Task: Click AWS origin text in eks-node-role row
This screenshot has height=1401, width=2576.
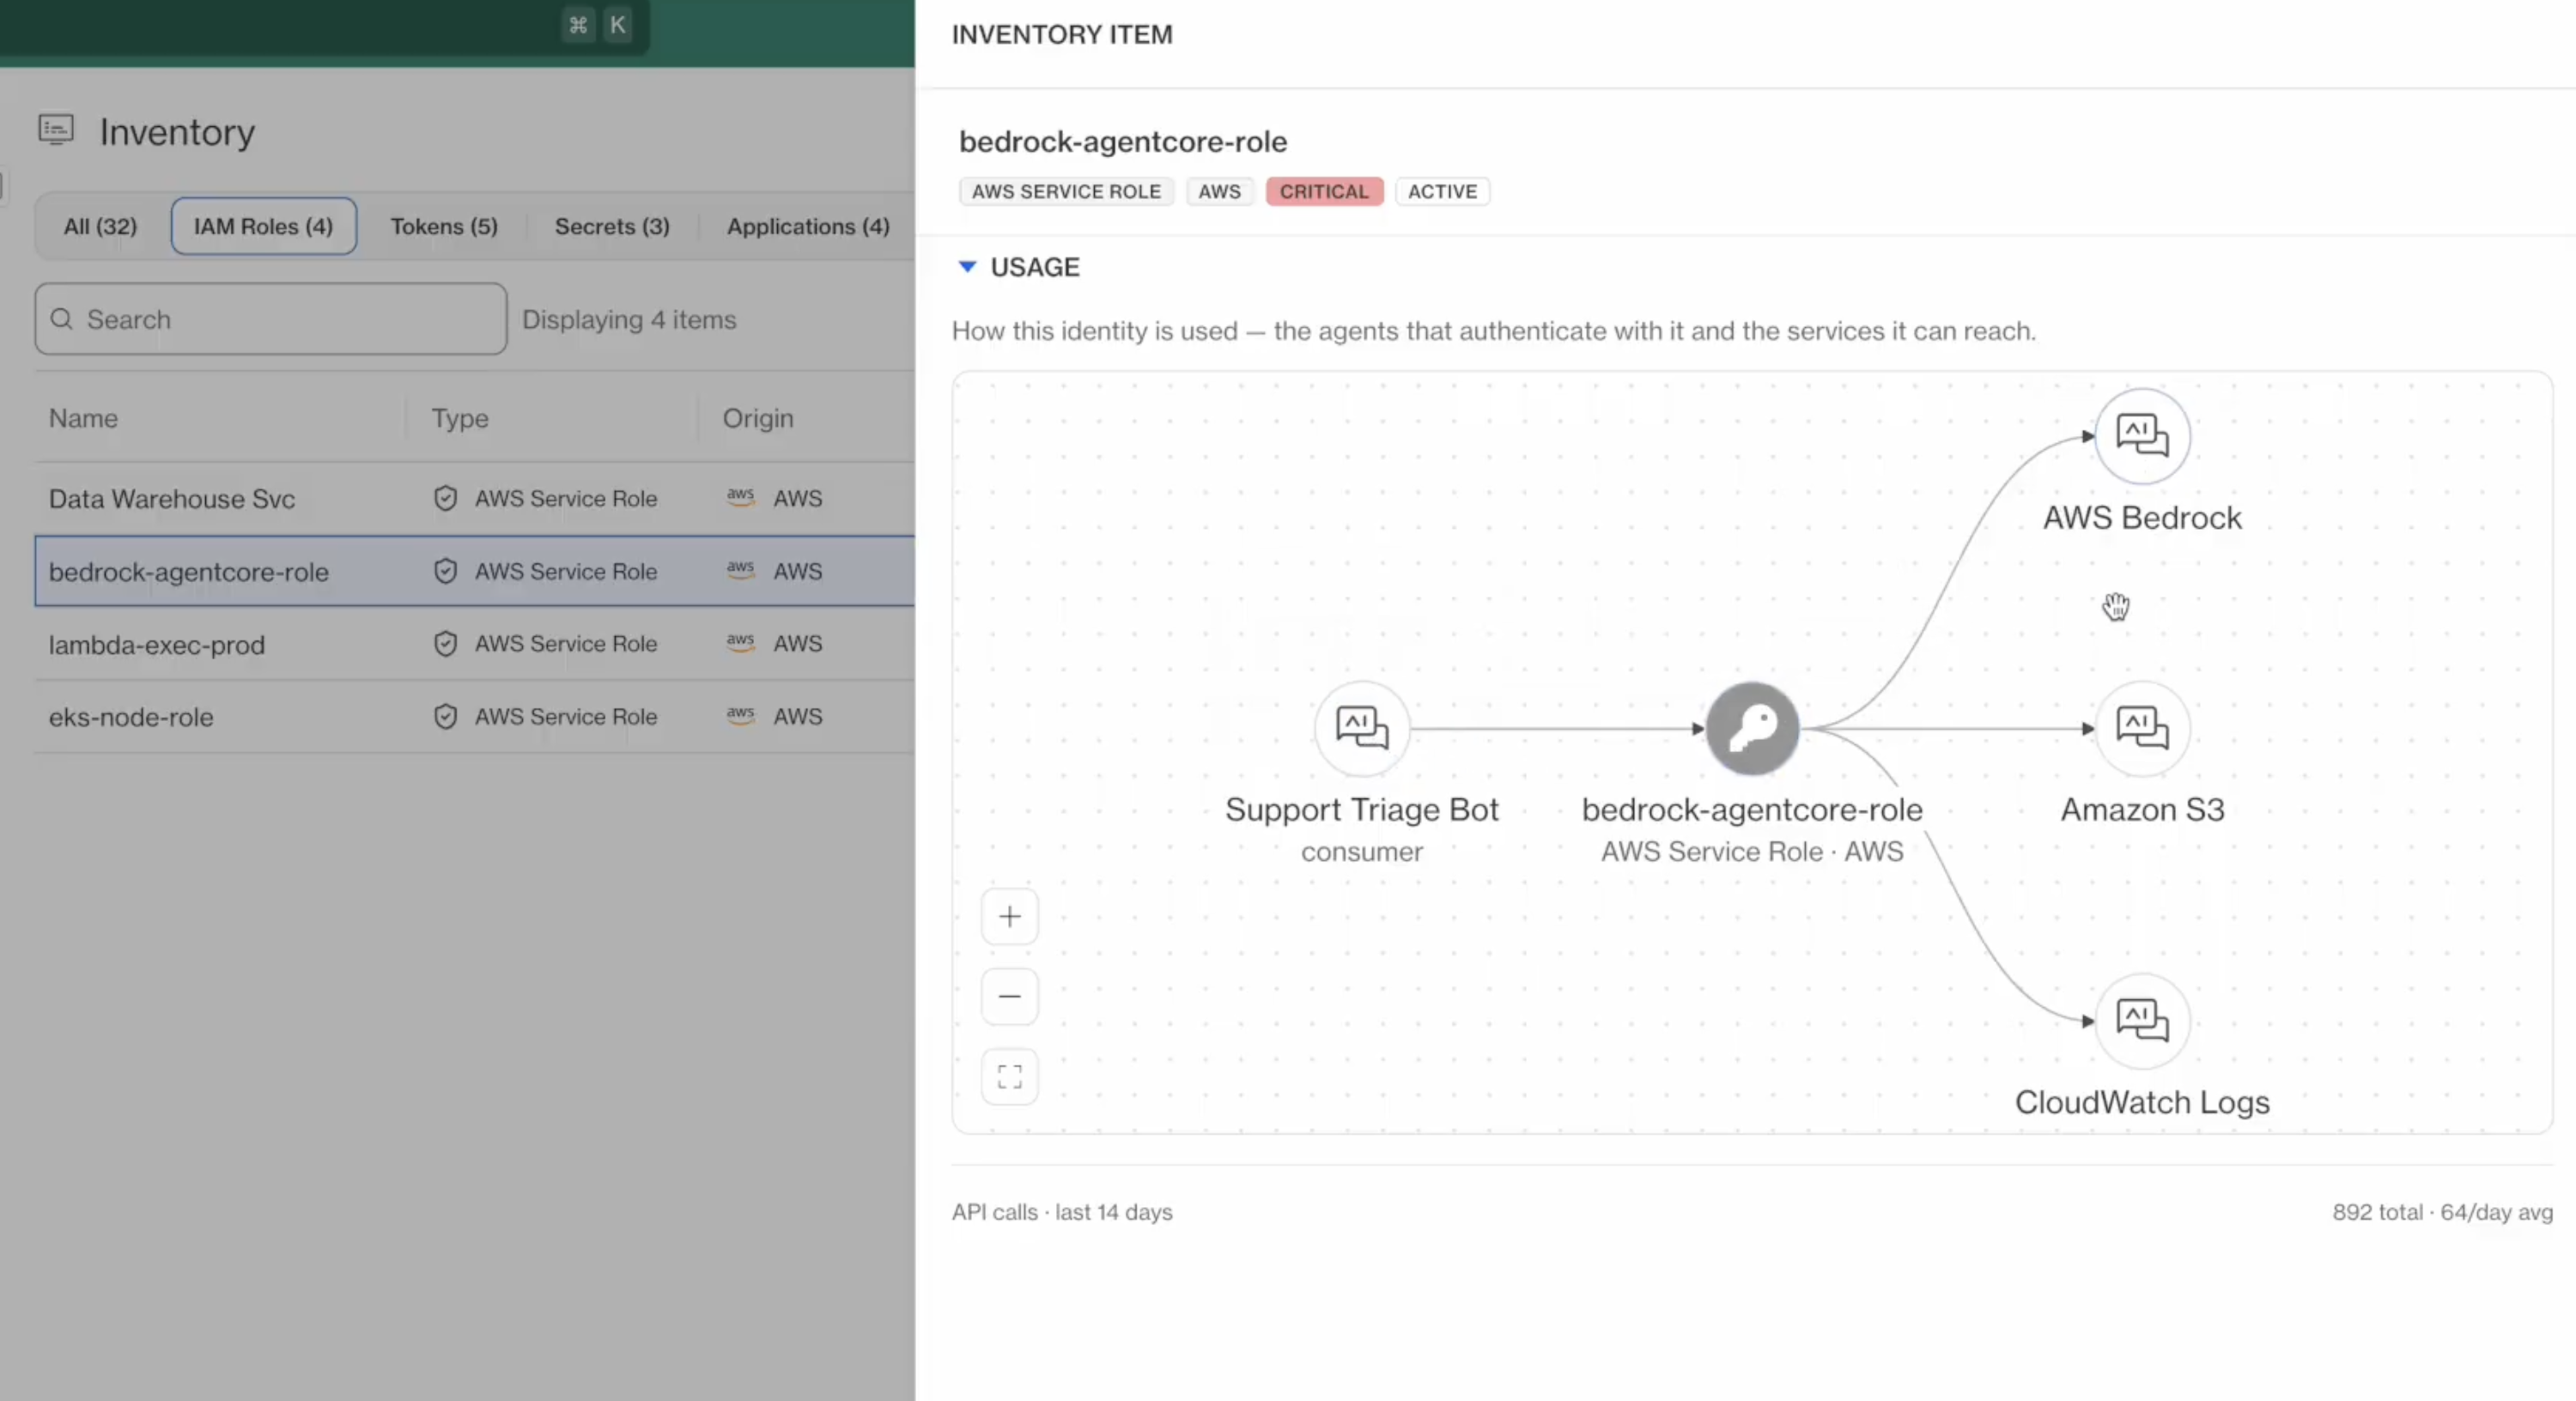Action: pos(798,716)
